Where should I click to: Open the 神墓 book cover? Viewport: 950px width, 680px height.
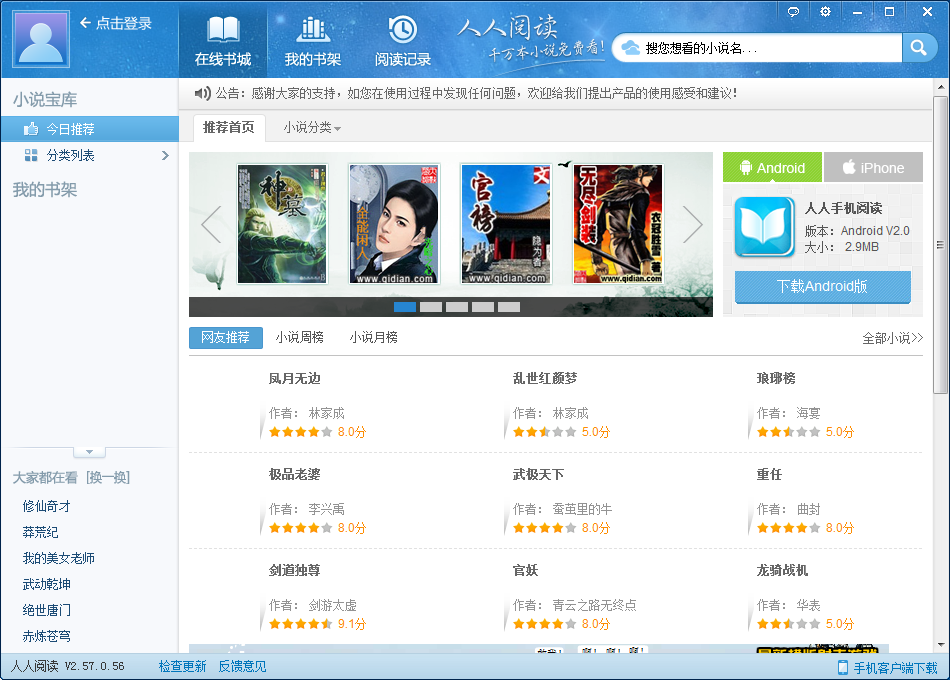(x=282, y=224)
